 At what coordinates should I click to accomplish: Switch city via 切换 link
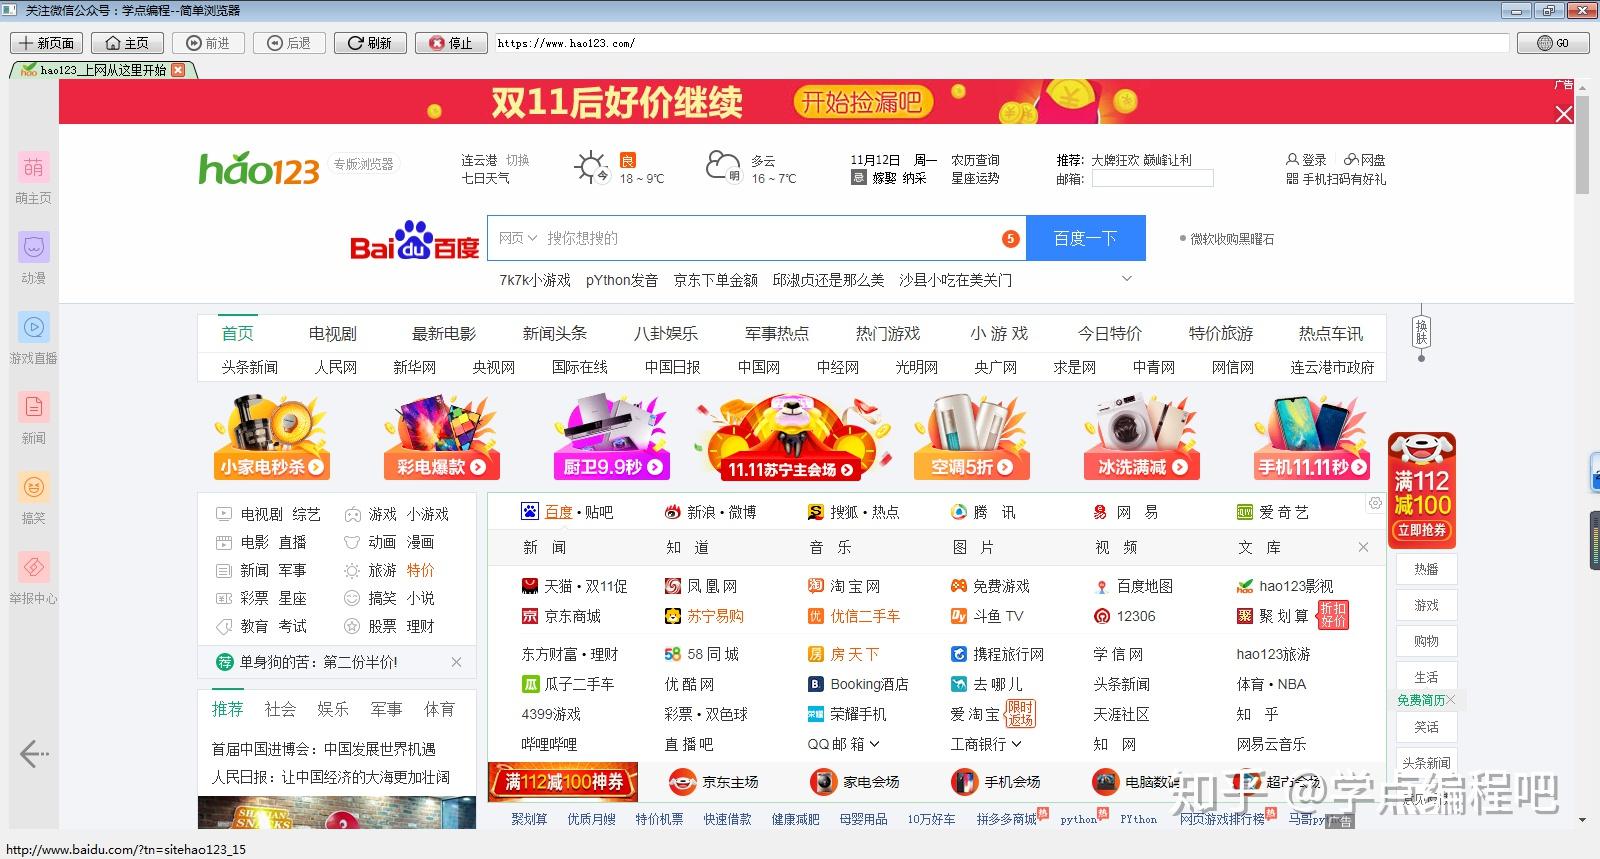coord(517,160)
